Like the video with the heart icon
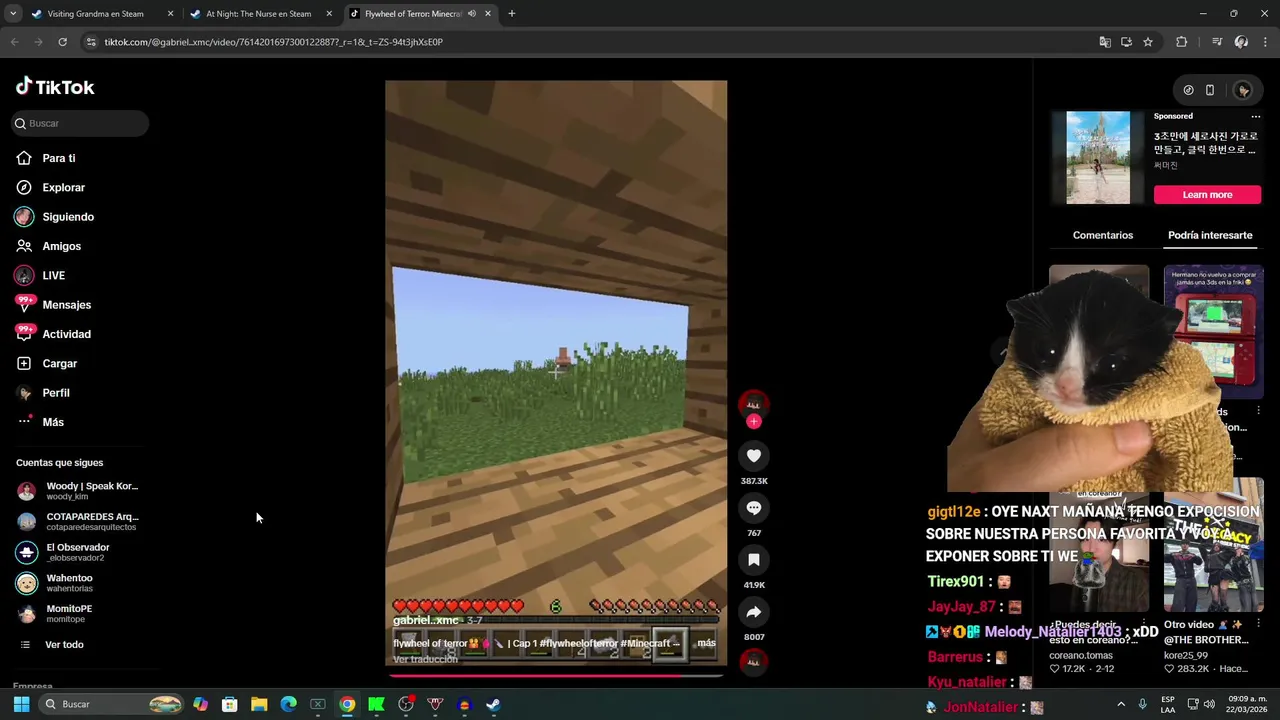Viewport: 1280px width, 720px height. tap(754, 456)
